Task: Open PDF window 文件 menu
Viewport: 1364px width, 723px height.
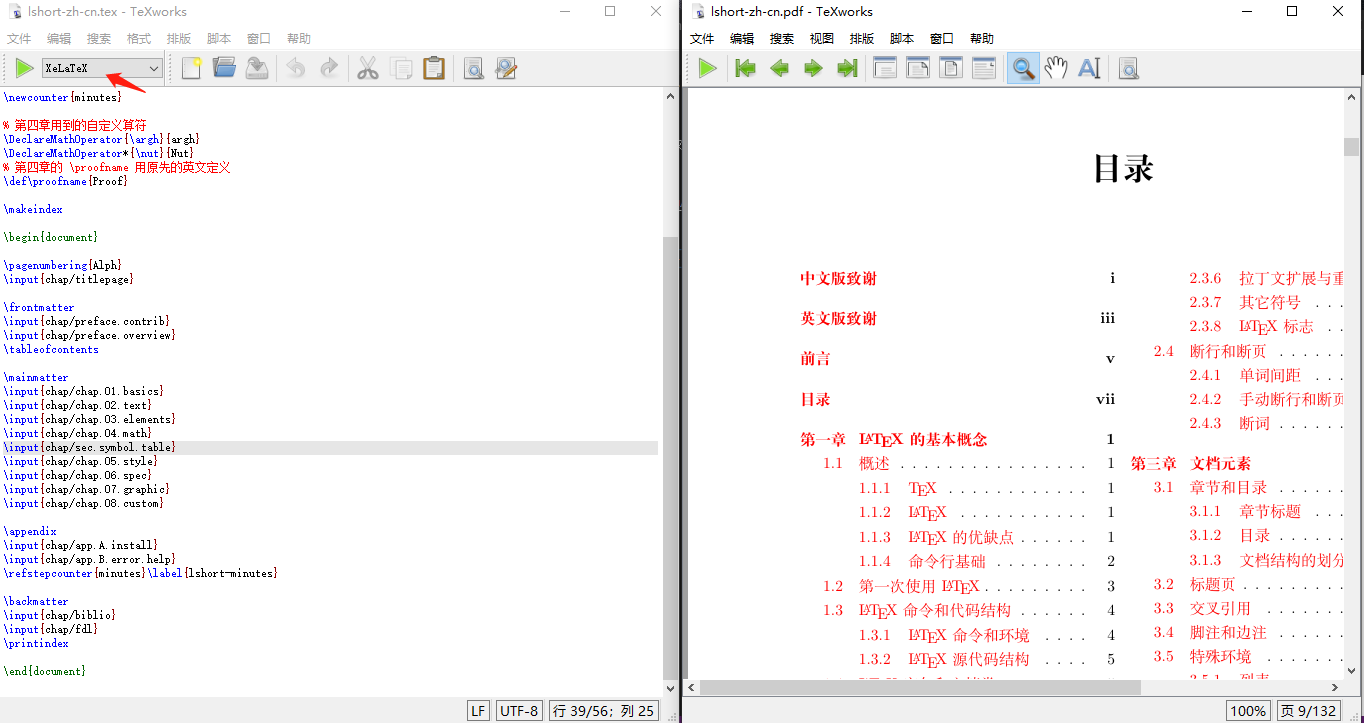Action: 702,39
